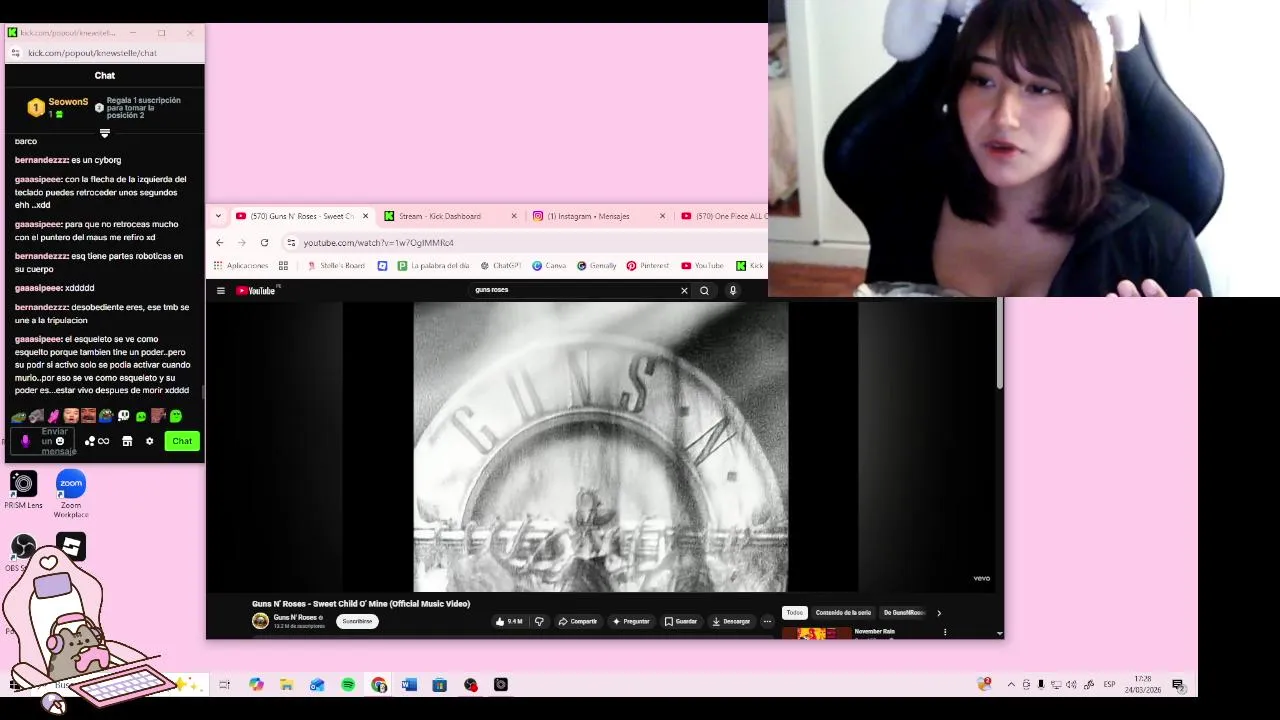Screen dimensions: 1280x720
Task: Run the YouTube search magnifier button
Action: 704,291
